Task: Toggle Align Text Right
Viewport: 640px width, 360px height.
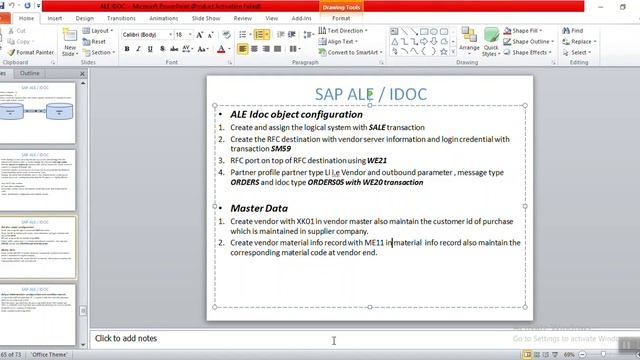Action: pos(266,49)
